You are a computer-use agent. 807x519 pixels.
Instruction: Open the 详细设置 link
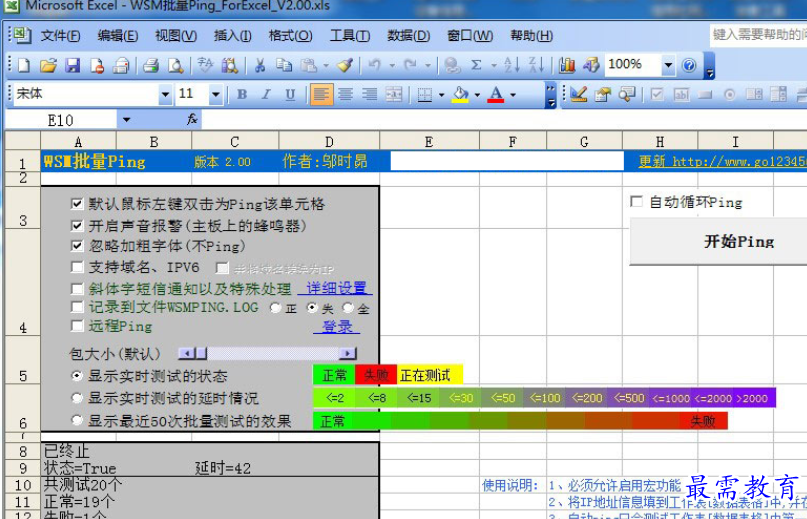(335, 288)
